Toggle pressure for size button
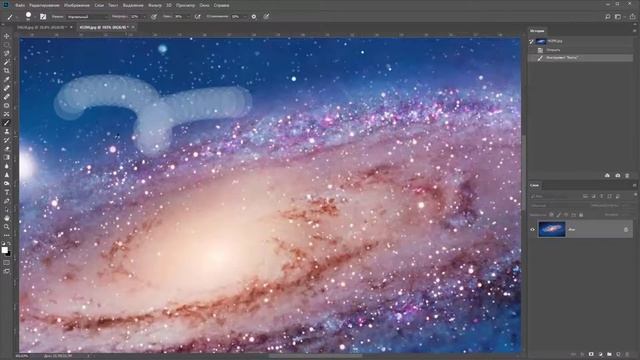The width and height of the screenshot is (640, 360). [266, 17]
